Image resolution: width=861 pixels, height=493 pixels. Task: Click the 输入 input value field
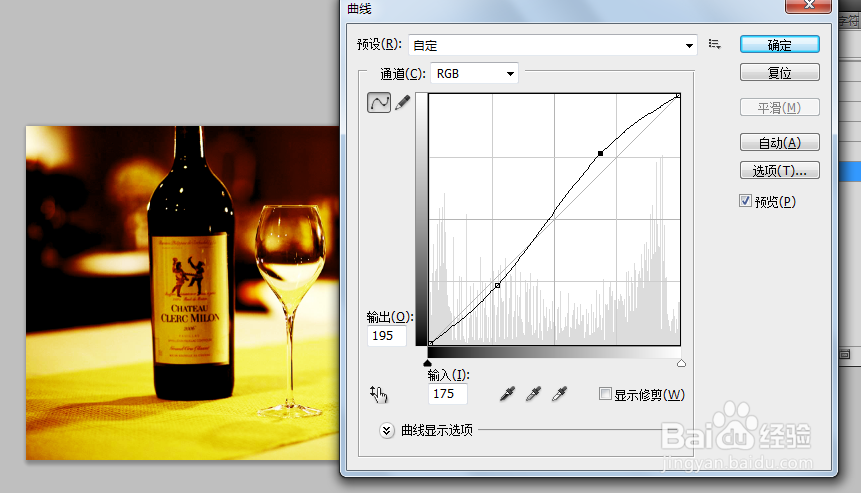pos(448,394)
